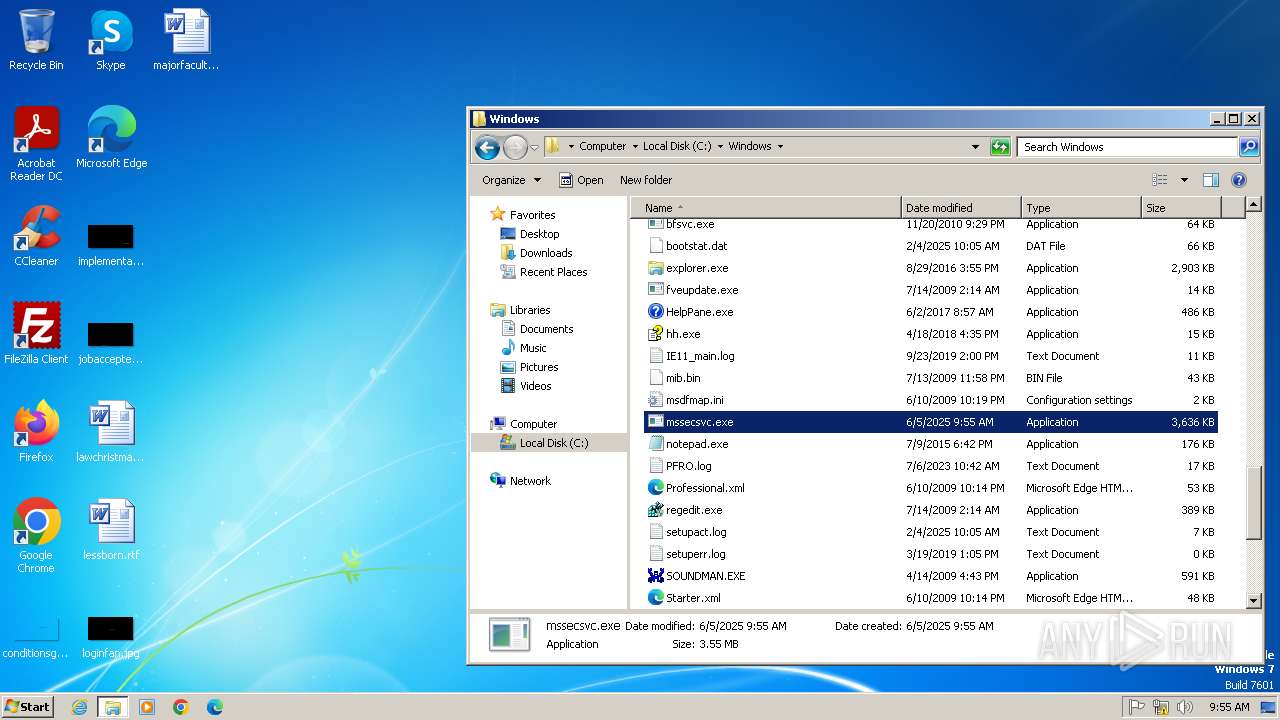Click the Chrome taskbar icon
This screenshot has width=1280, height=720.
pyautogui.click(x=181, y=707)
